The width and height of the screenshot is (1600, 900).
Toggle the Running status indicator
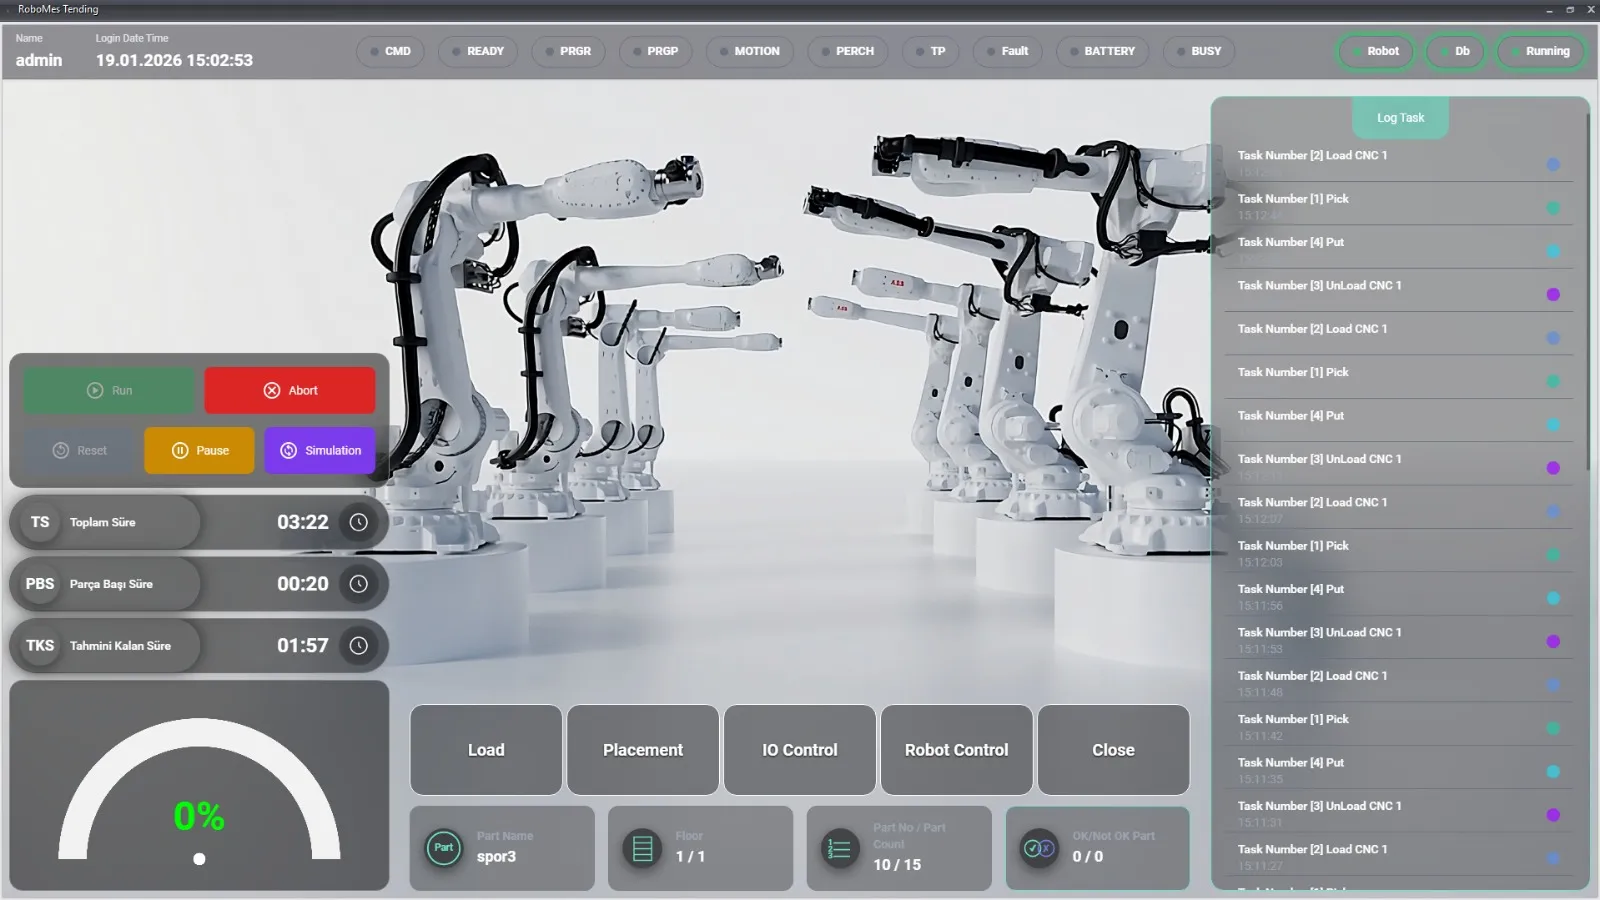coord(1540,51)
